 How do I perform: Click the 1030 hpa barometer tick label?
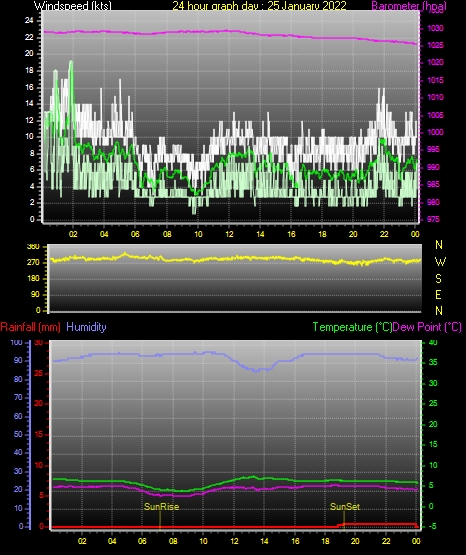click(435, 28)
